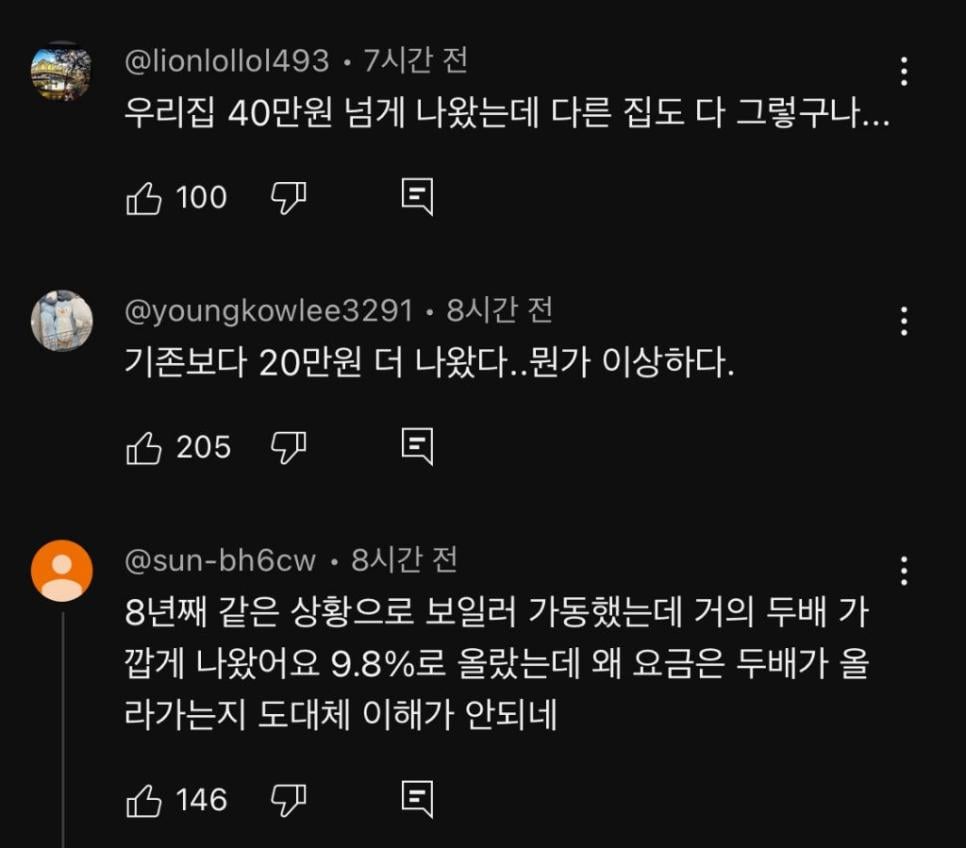
Task: Click the orange @sun-bh6cw avatar
Action: 62,571
